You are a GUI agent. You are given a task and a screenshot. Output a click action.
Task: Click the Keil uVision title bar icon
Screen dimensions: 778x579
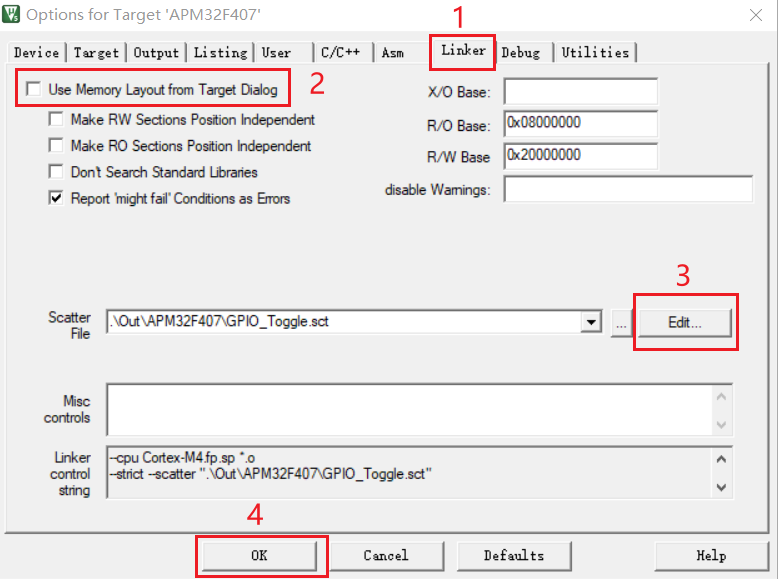(x=12, y=15)
